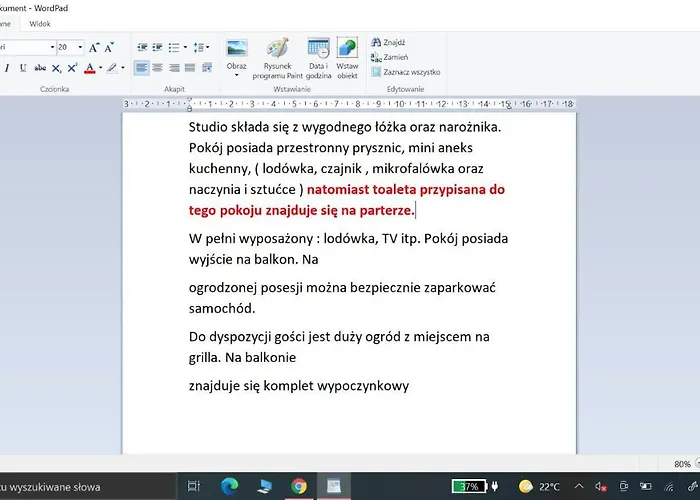
Task: Open the text color dropdown arrow
Action: 100,68
